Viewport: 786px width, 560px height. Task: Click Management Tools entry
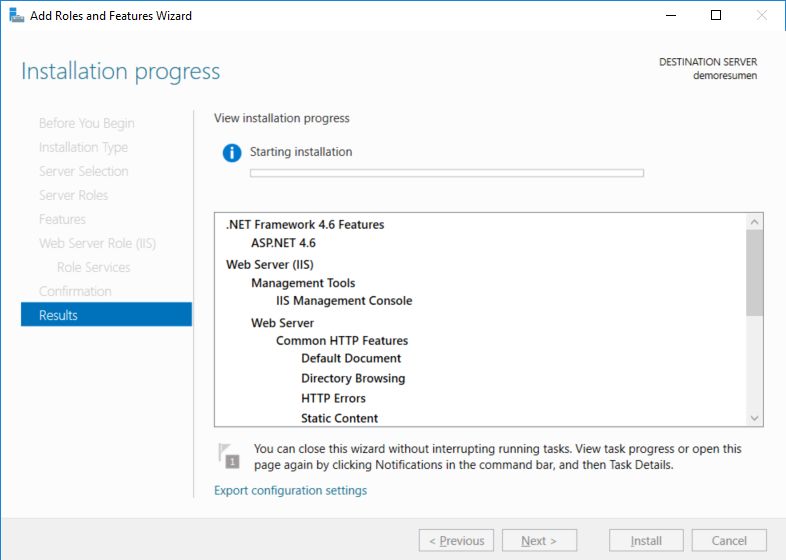coord(303,283)
